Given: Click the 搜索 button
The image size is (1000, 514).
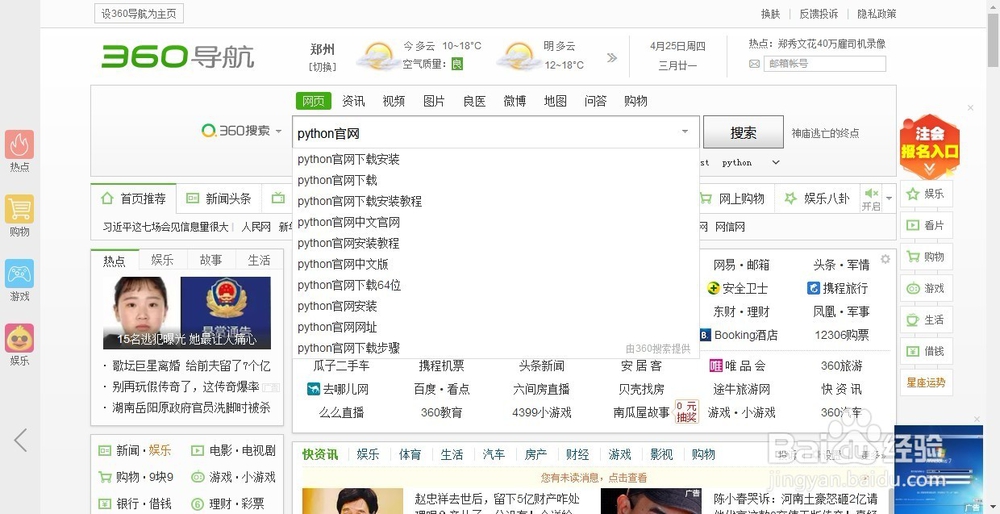Looking at the screenshot, I should click(743, 133).
